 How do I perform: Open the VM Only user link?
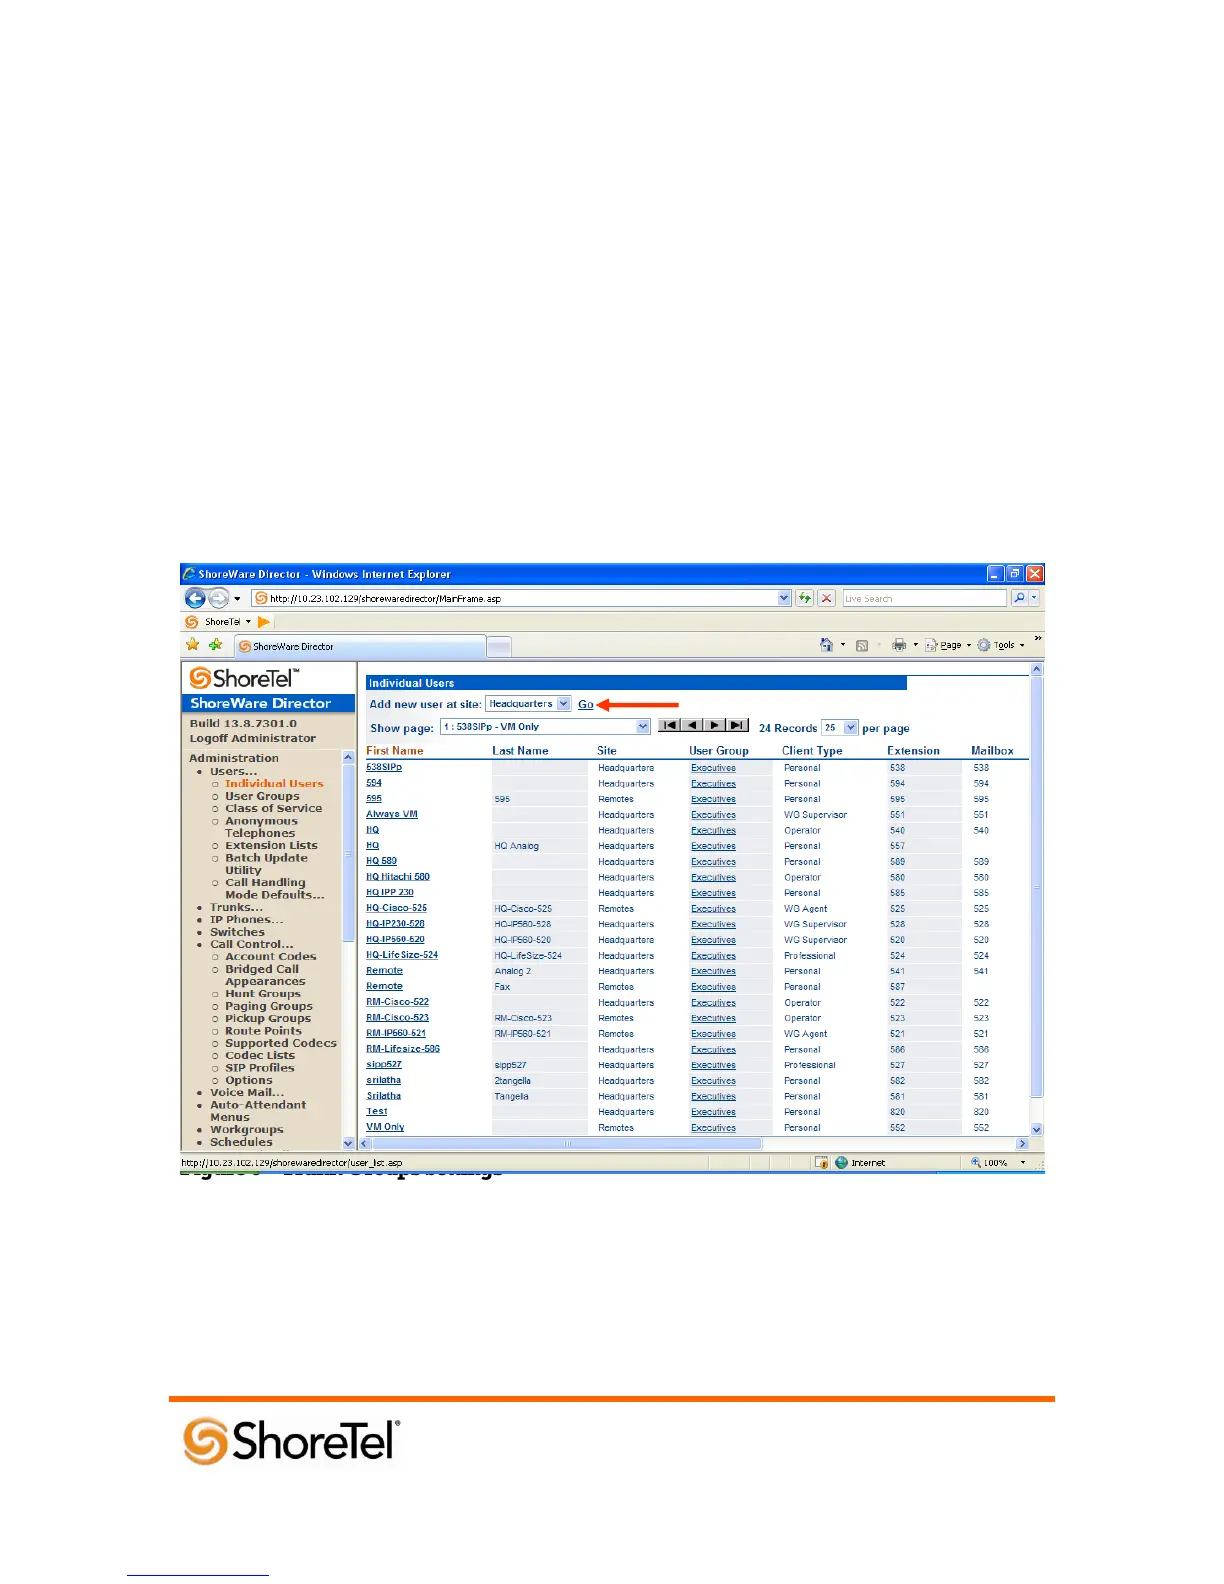tap(385, 1127)
